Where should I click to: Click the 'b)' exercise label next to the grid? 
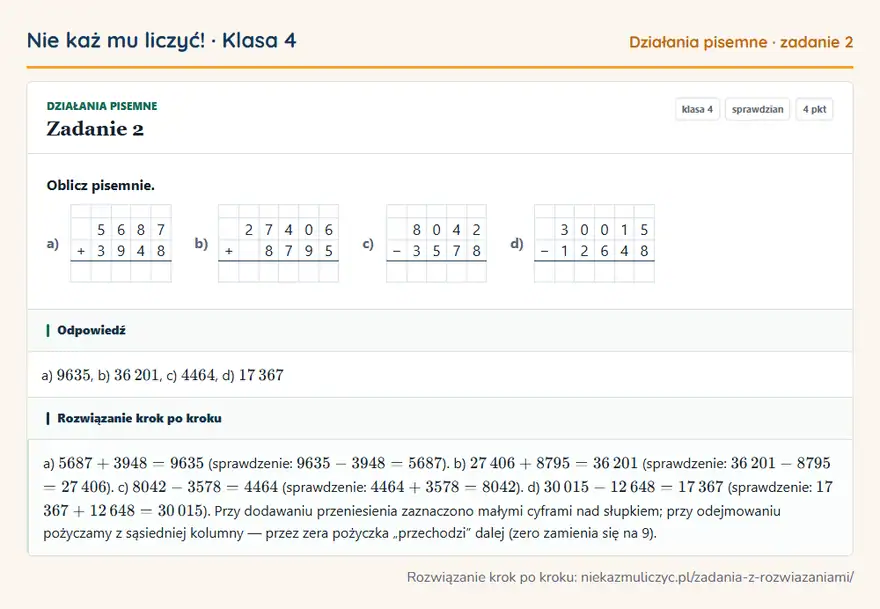pos(201,244)
